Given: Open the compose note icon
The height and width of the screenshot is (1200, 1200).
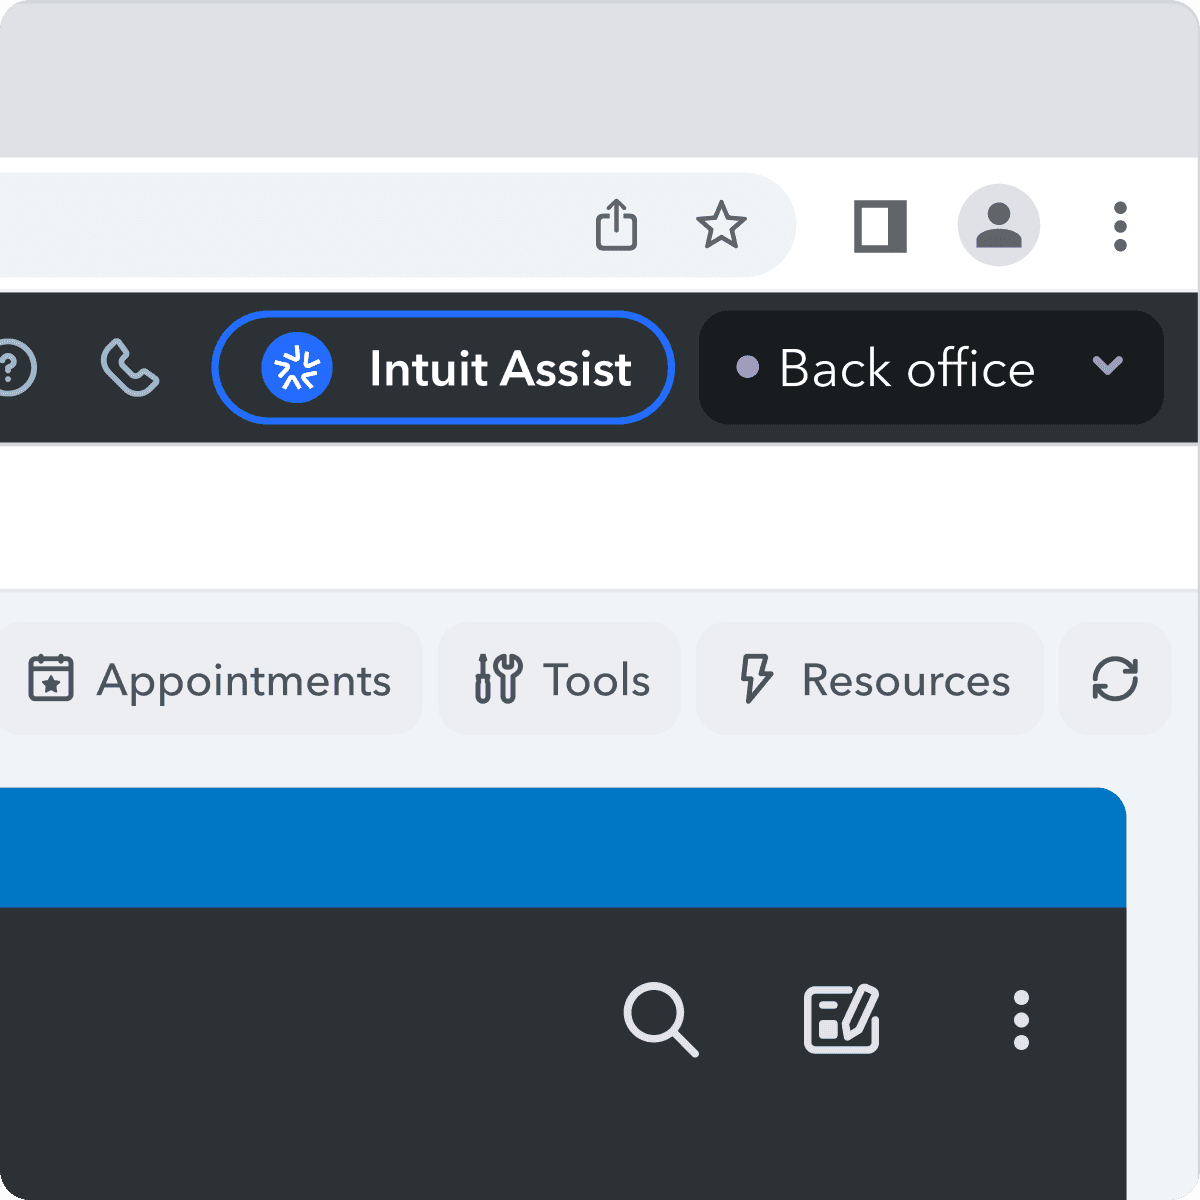Looking at the screenshot, I should coord(842,1020).
